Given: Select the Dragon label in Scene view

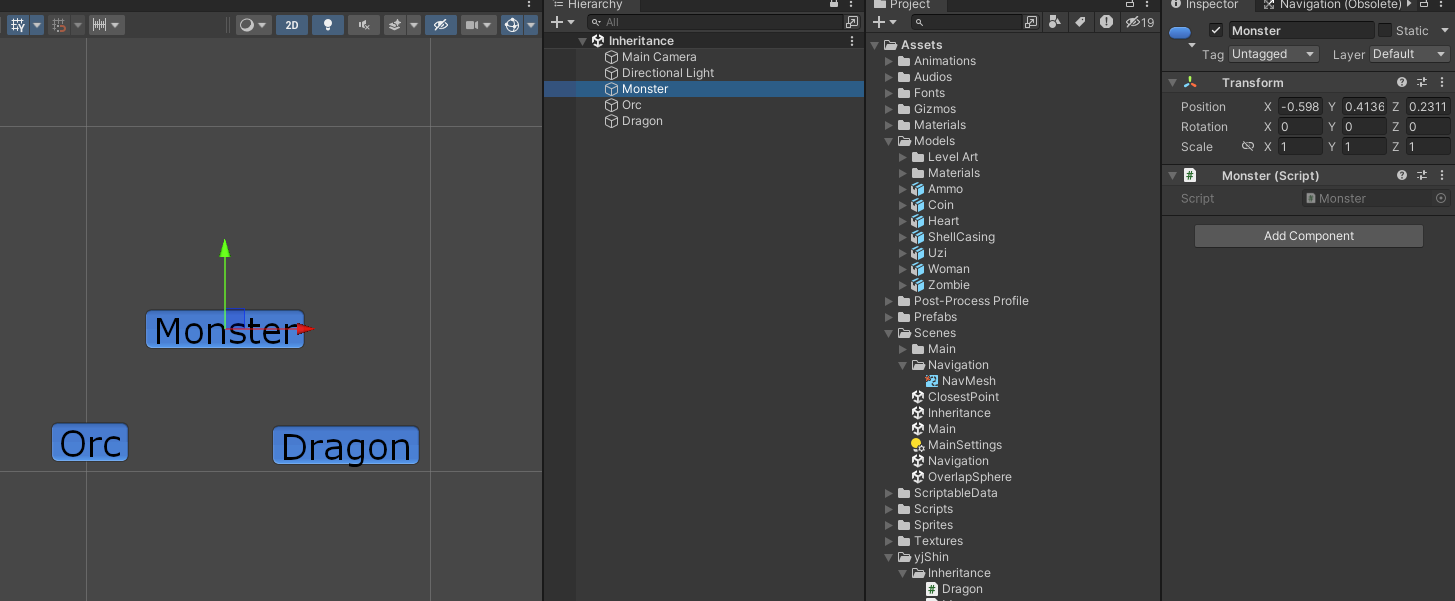Looking at the screenshot, I should tap(346, 446).
